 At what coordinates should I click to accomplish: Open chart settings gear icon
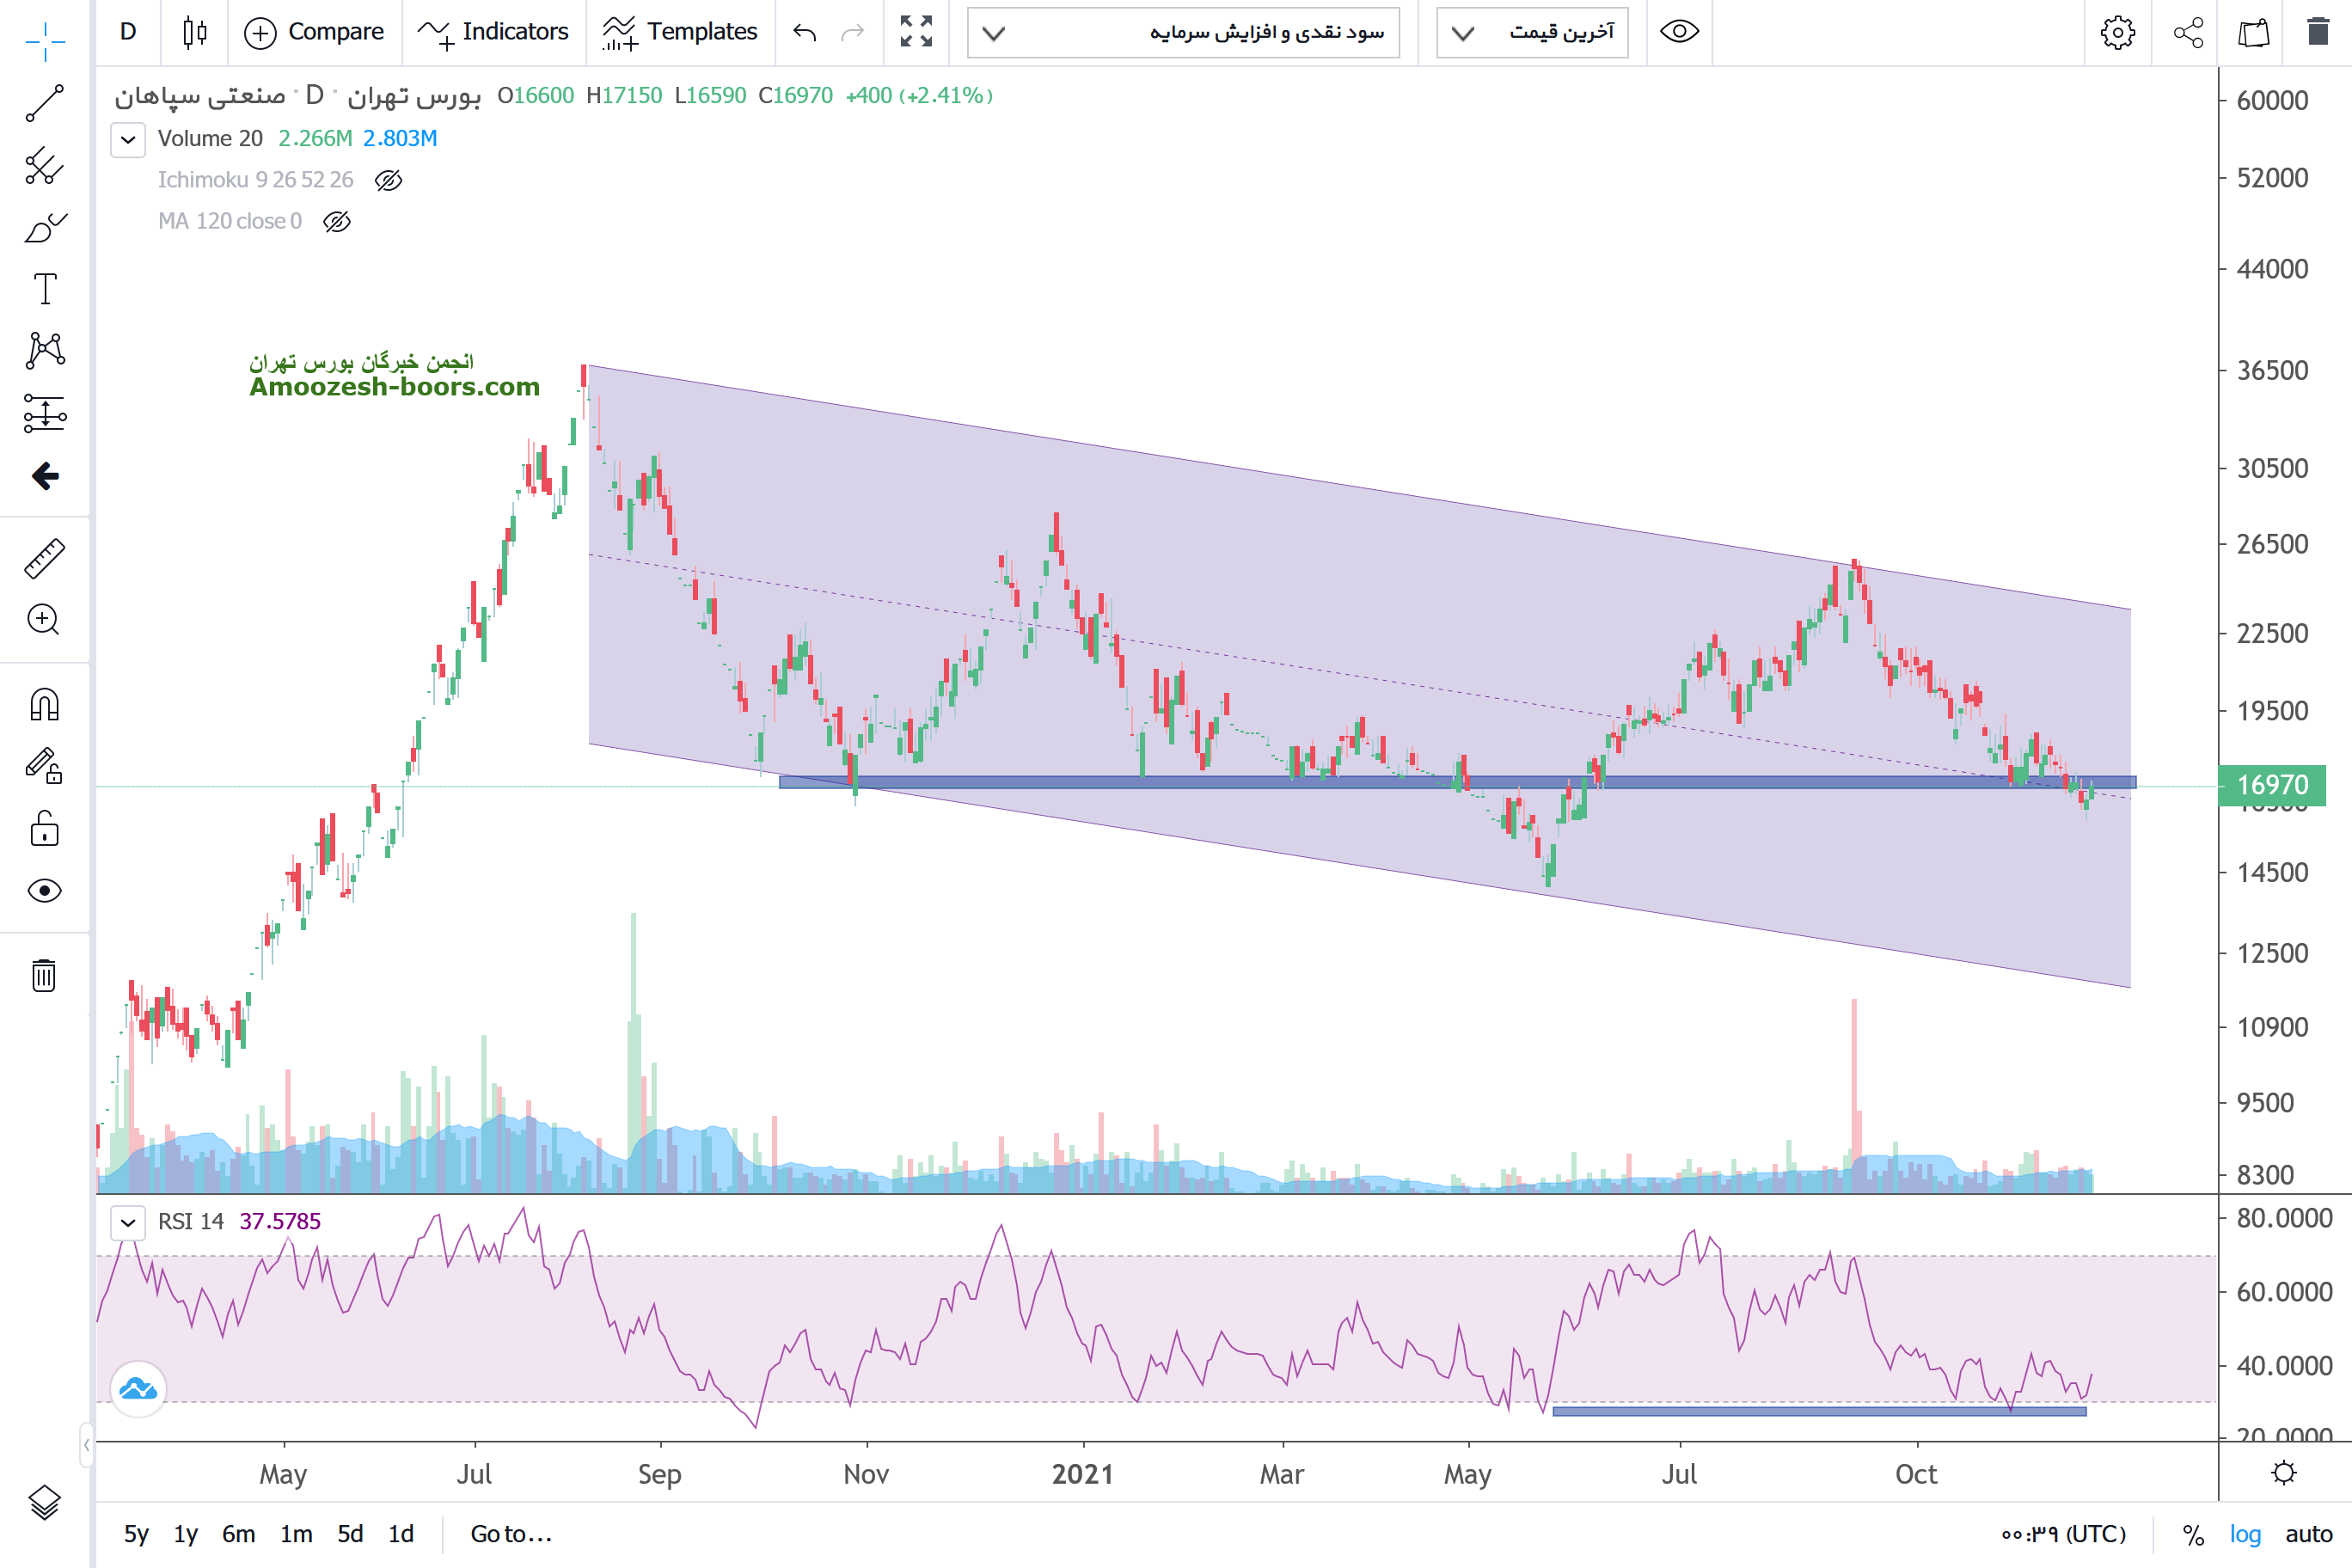2117,32
